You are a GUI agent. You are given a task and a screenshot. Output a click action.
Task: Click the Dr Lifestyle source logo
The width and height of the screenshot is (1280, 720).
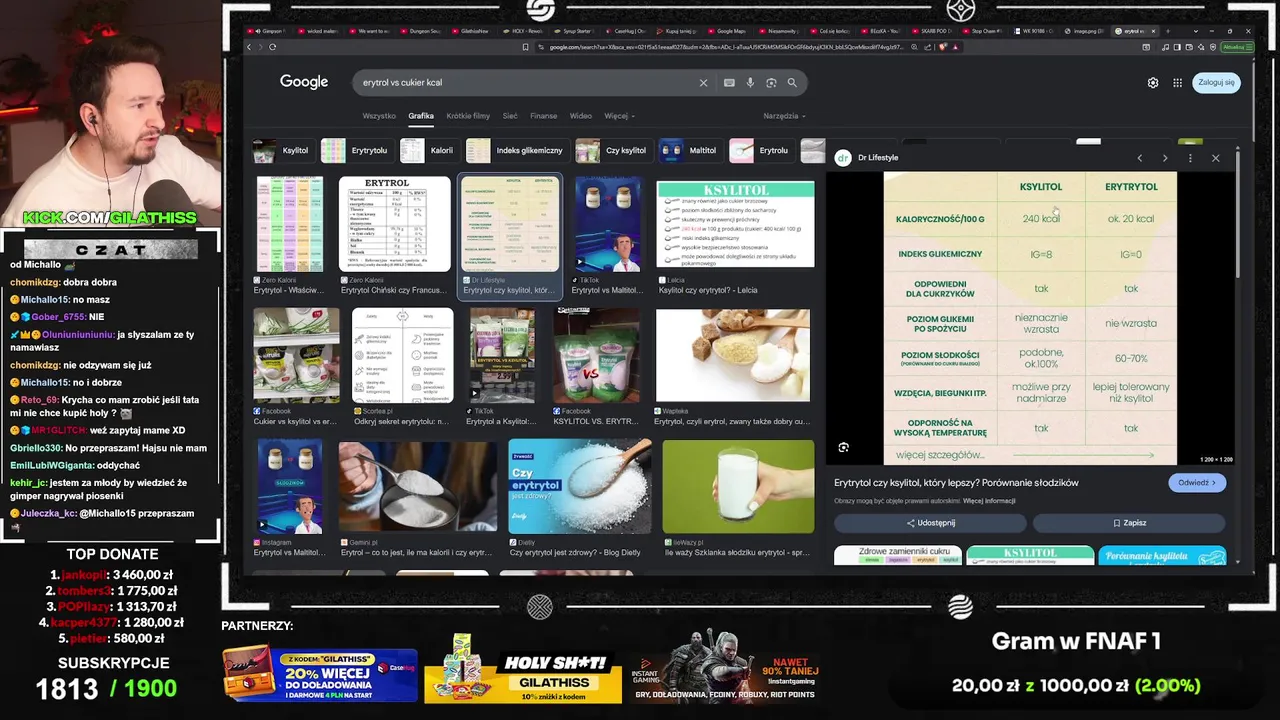(843, 158)
